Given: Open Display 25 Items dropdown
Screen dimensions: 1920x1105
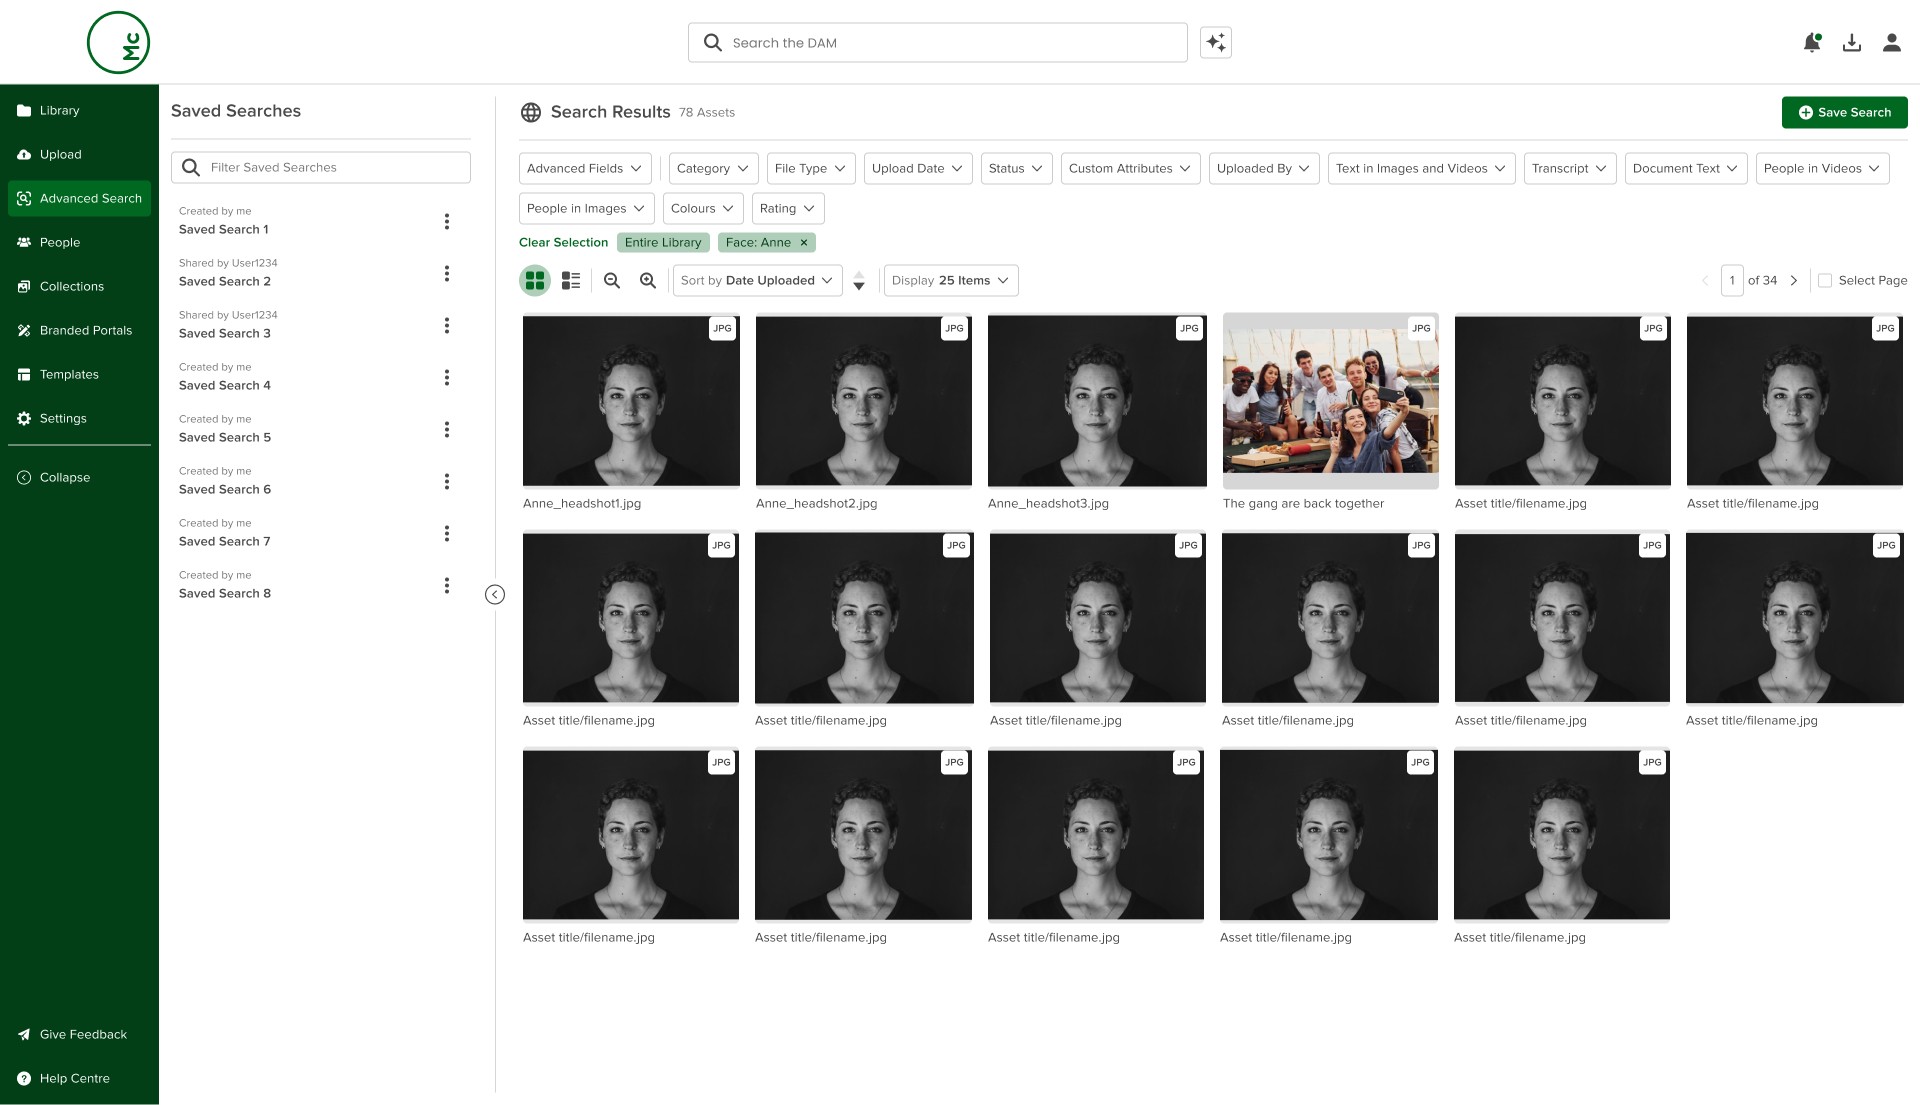Looking at the screenshot, I should pos(950,281).
